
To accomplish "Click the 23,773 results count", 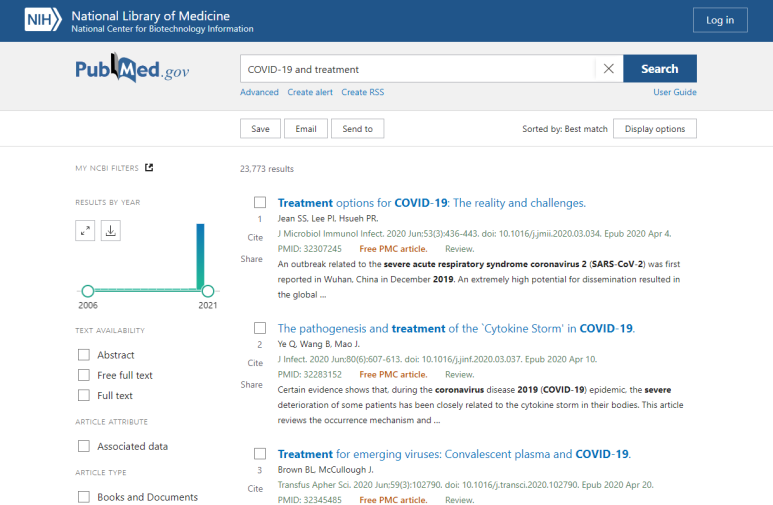I will [x=267, y=169].
